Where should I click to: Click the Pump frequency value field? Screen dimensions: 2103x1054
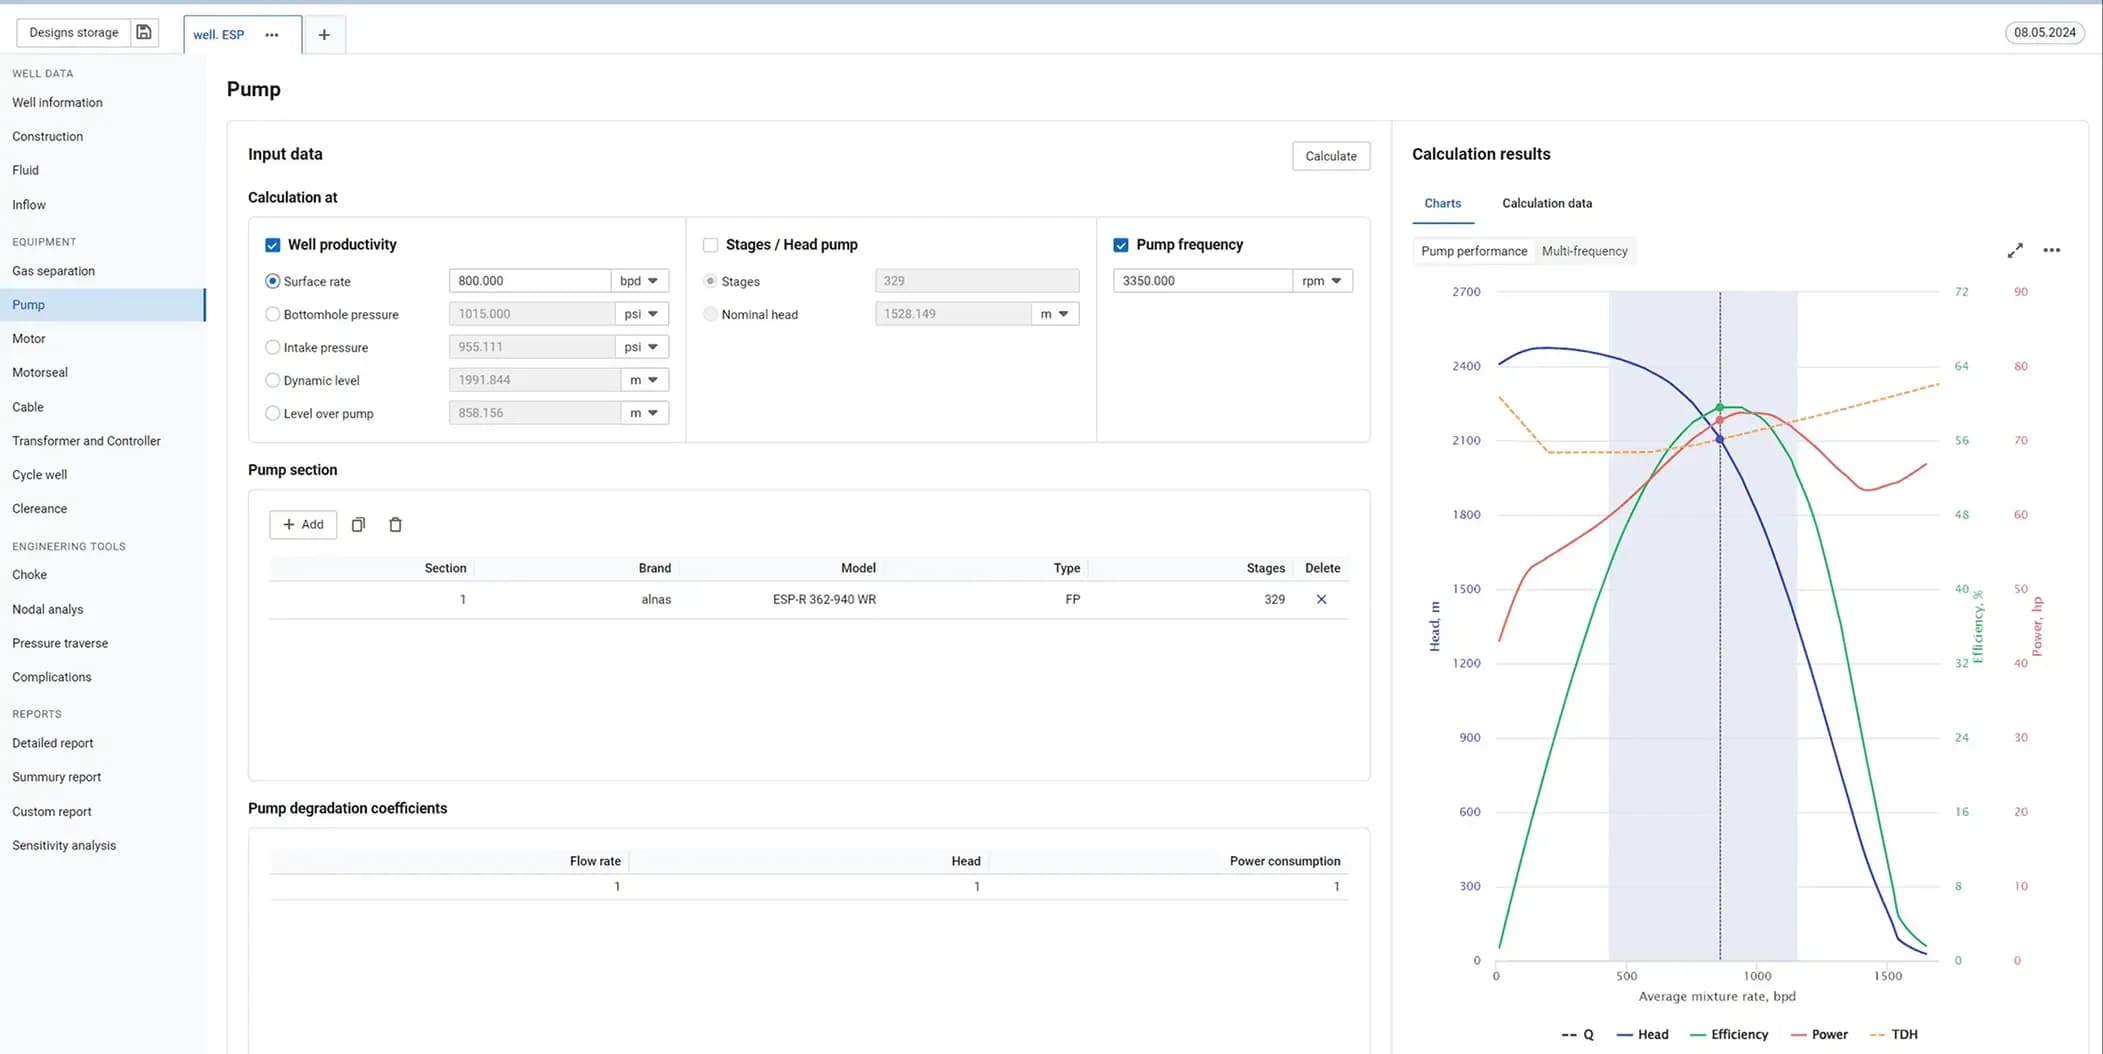click(1202, 281)
